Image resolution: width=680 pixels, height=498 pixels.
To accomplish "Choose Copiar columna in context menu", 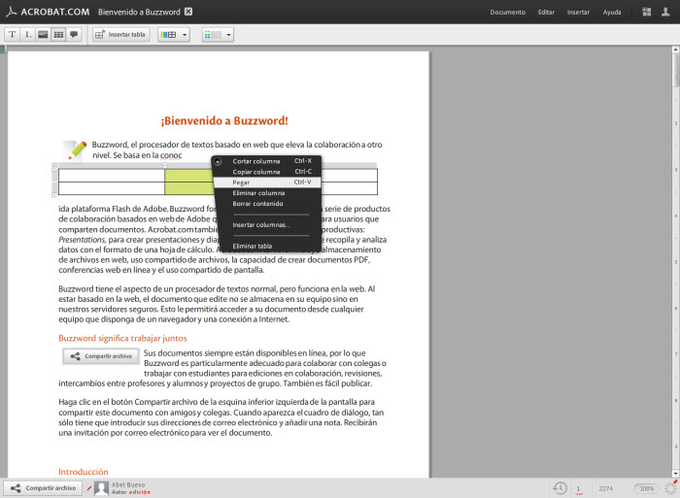I will [x=268, y=172].
